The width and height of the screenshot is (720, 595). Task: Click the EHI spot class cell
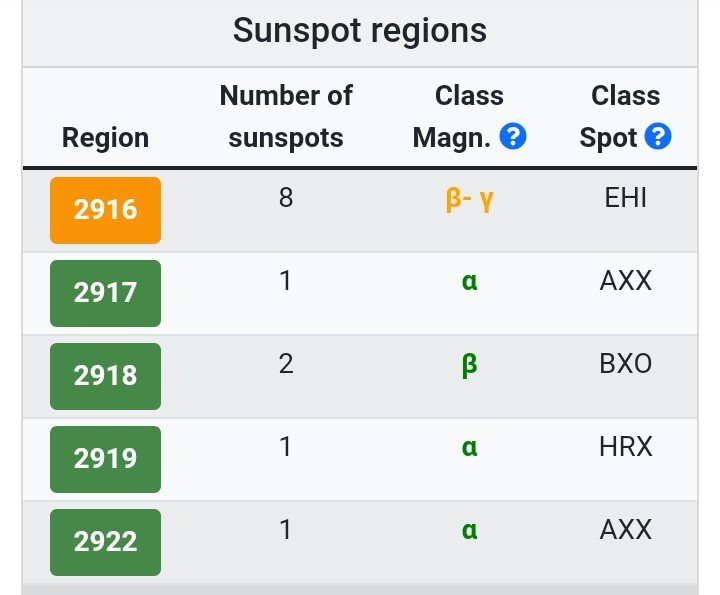point(625,198)
